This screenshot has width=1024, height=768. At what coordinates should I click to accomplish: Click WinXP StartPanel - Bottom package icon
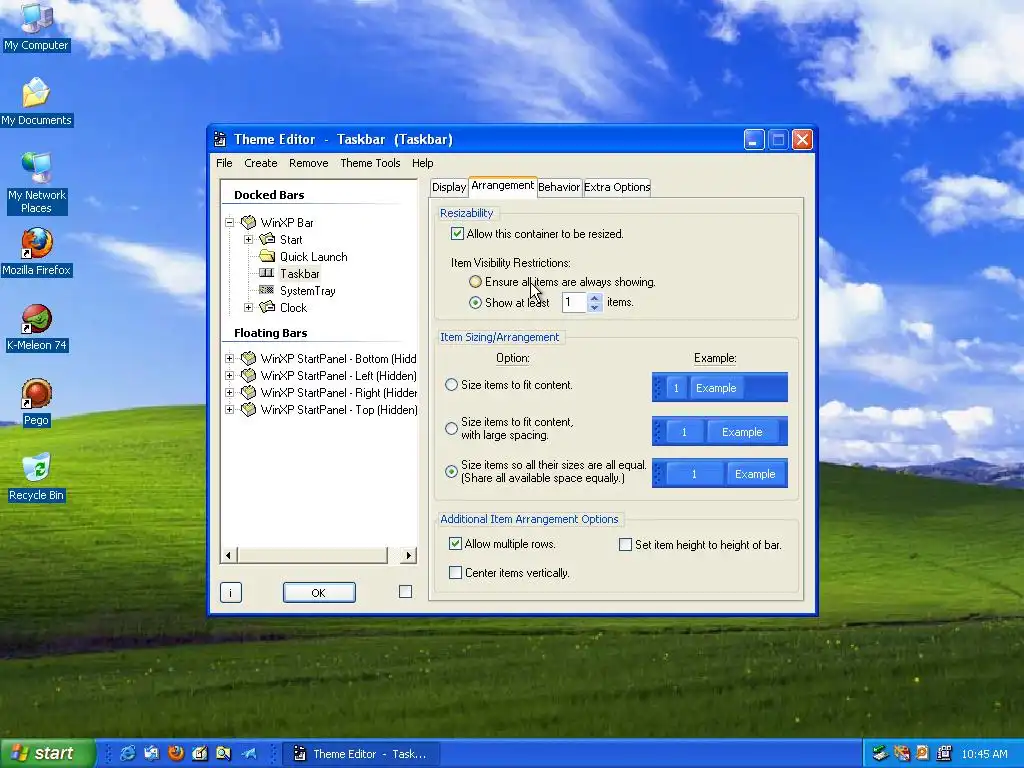248,359
